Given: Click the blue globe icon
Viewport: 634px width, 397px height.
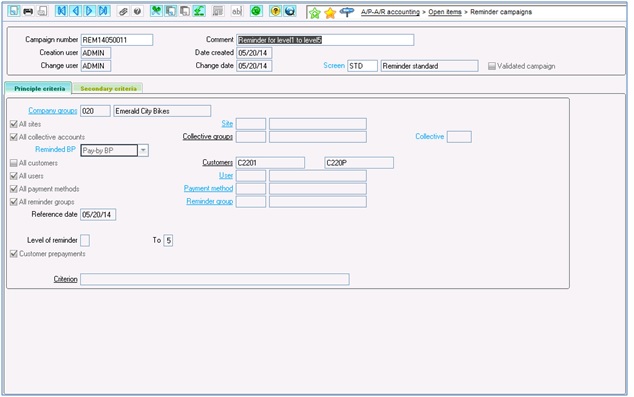Looking at the screenshot, I should (x=290, y=11).
